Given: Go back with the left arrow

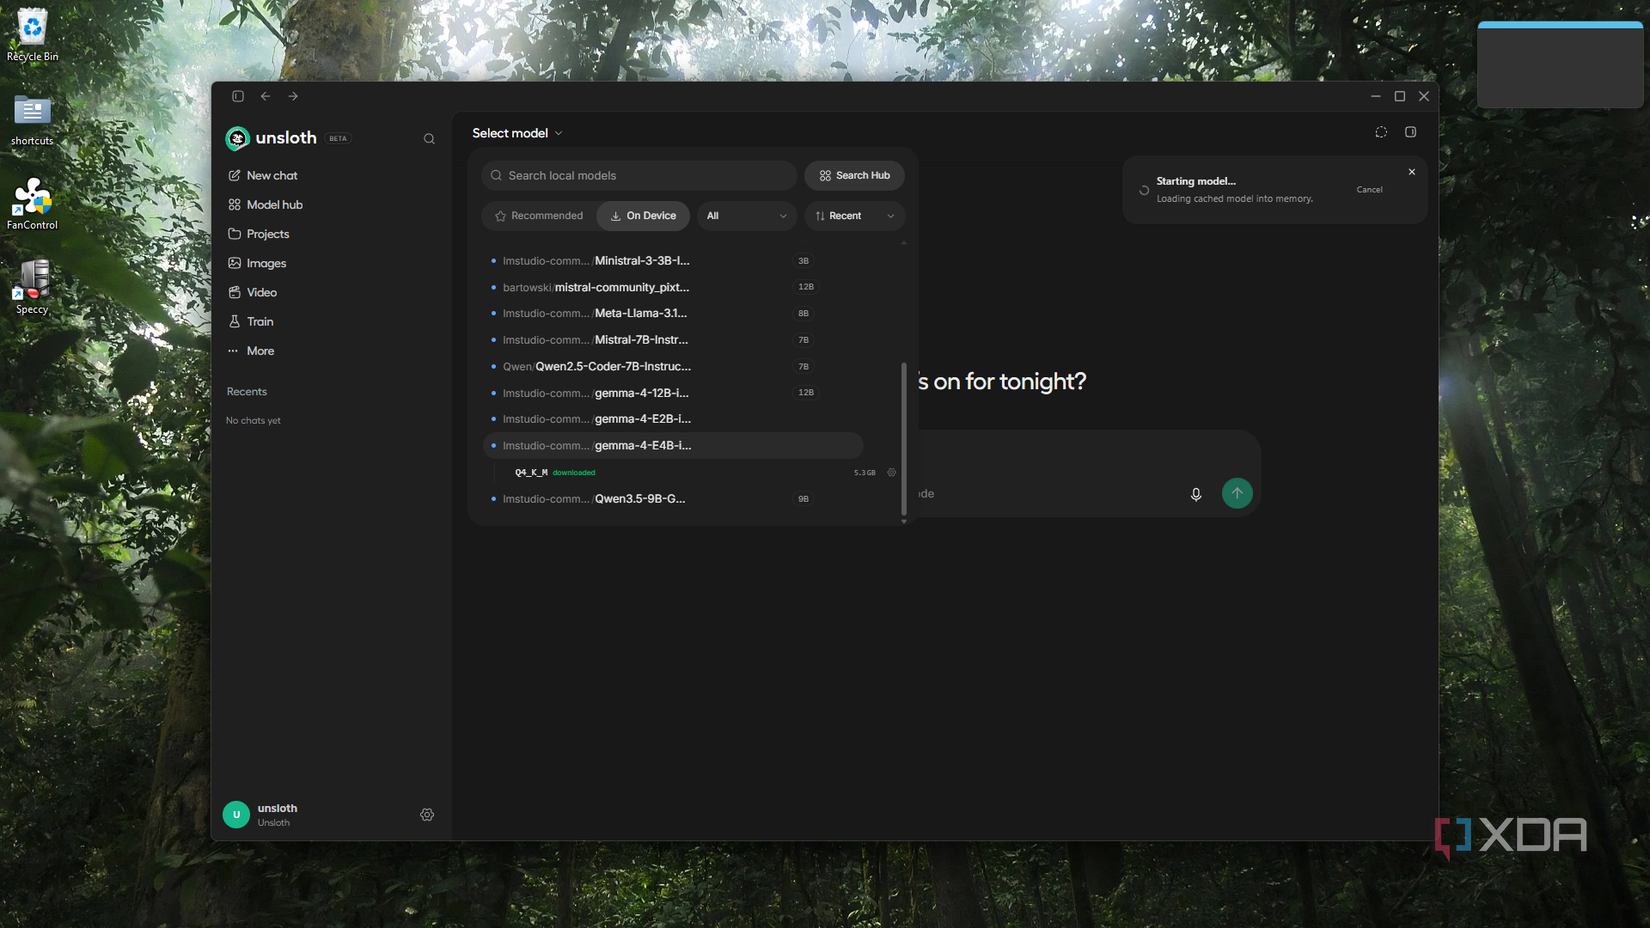Looking at the screenshot, I should pos(266,96).
